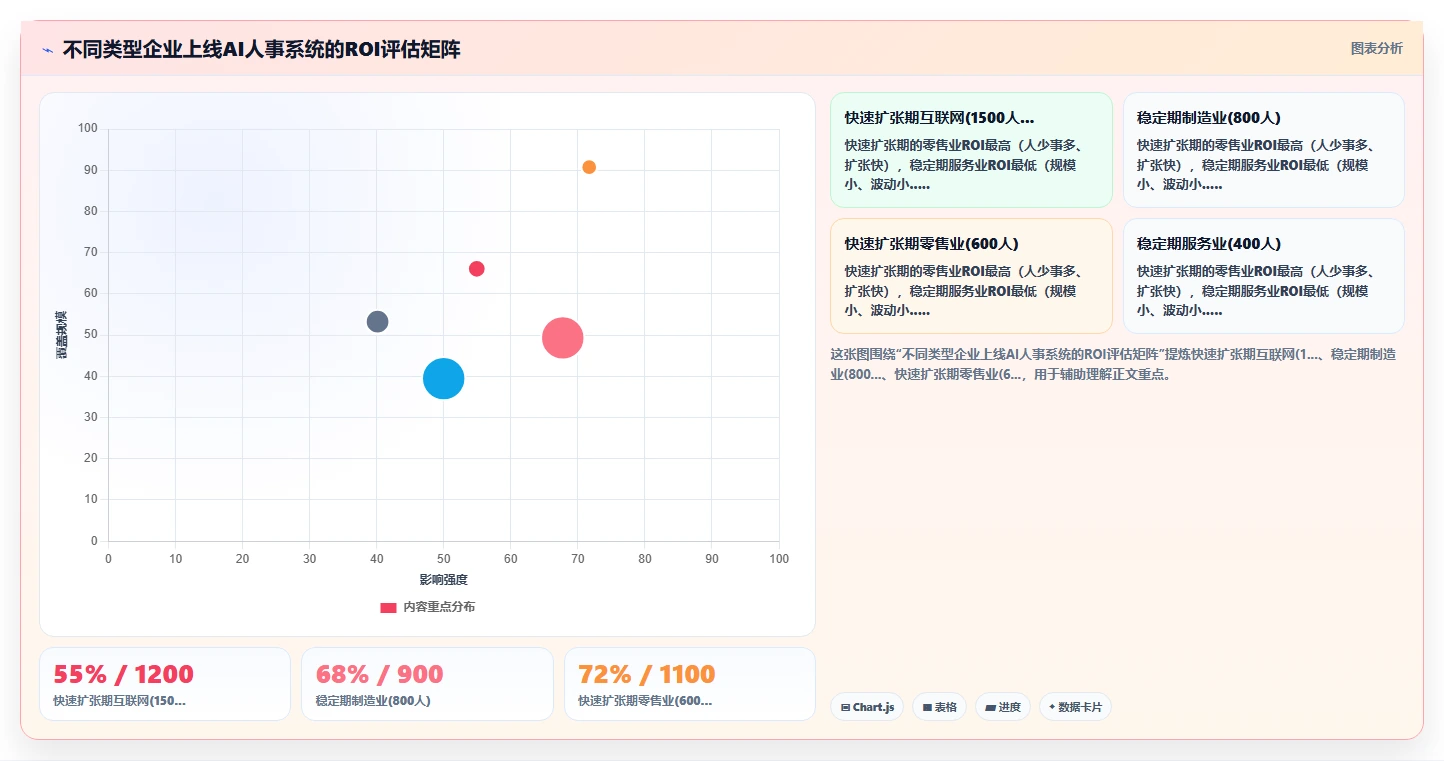Toggle the 内容重点分布 legend color box
Image resolution: width=1444 pixels, height=761 pixels.
coord(388,608)
